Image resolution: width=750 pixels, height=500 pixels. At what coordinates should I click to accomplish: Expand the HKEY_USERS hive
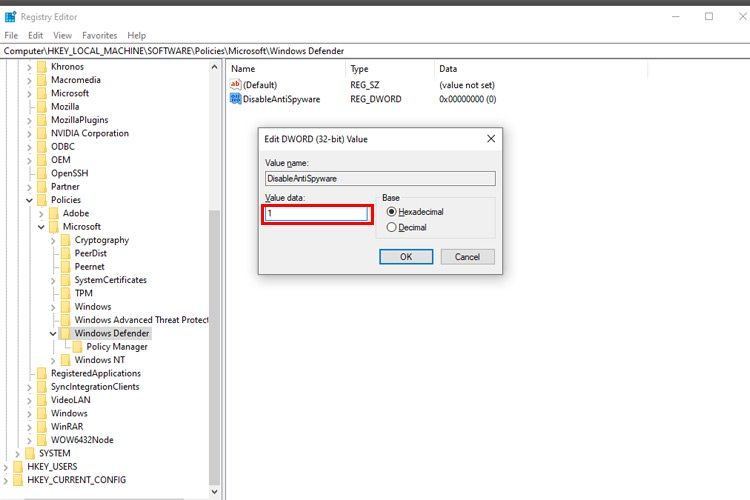(x=8, y=467)
